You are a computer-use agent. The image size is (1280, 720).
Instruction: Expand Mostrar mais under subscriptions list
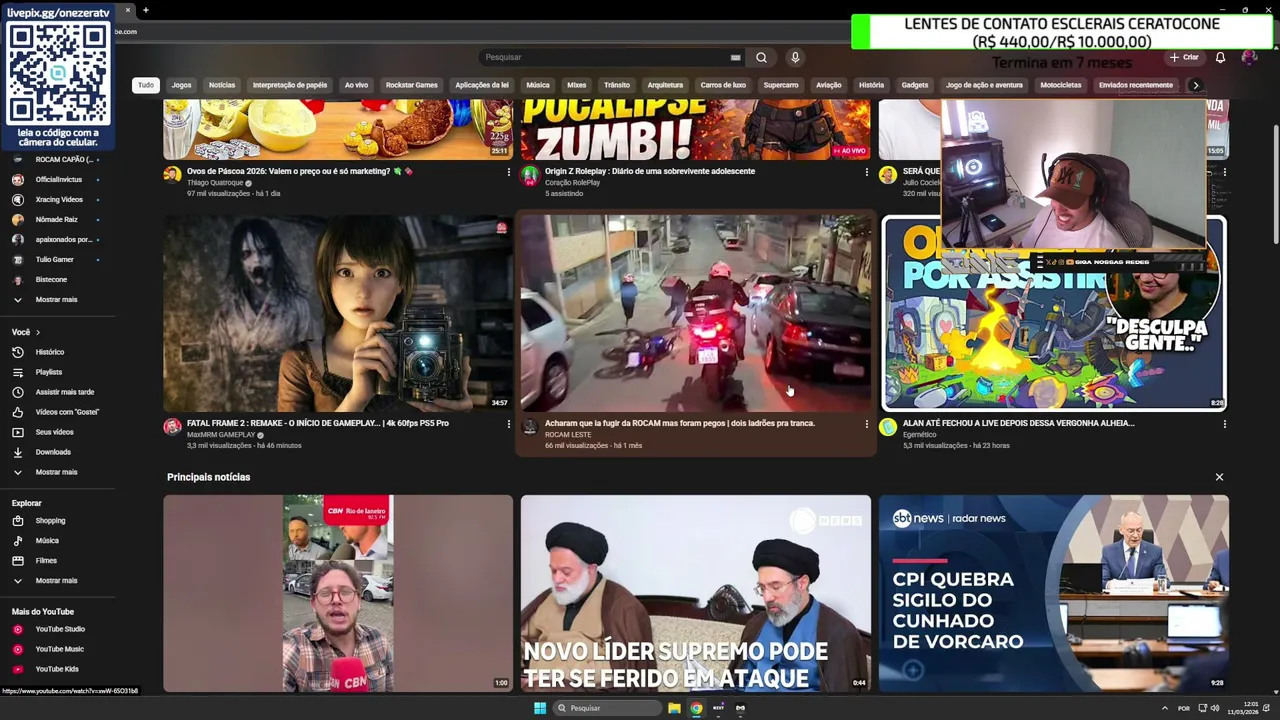pyautogui.click(x=56, y=299)
